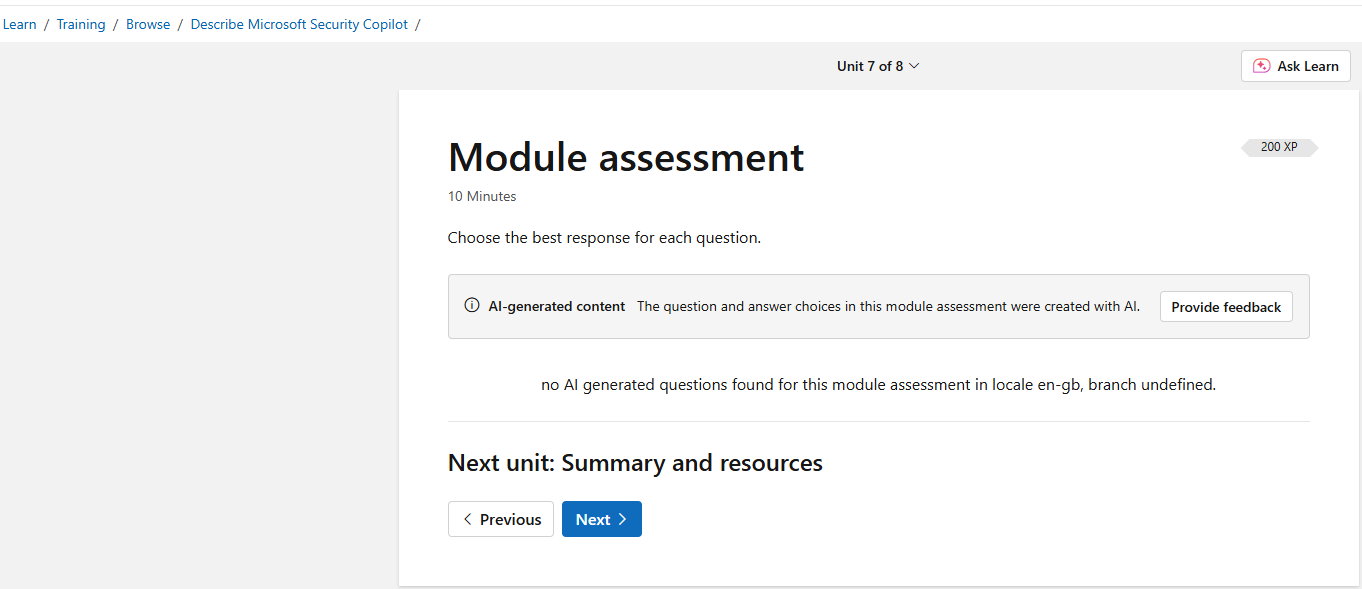
Task: Click the info circle icon beside AI-generated content
Action: tap(472, 306)
